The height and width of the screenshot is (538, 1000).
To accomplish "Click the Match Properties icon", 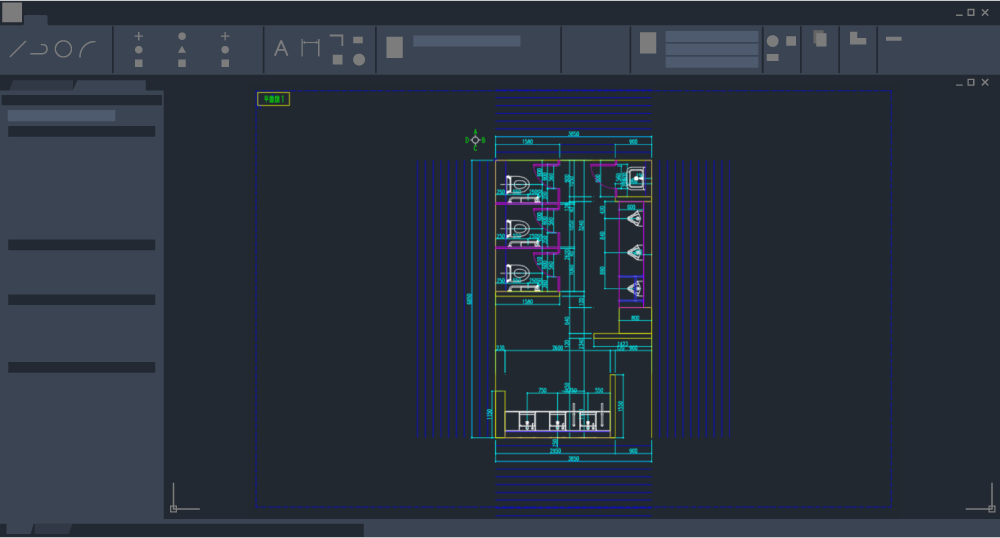I will [x=648, y=42].
